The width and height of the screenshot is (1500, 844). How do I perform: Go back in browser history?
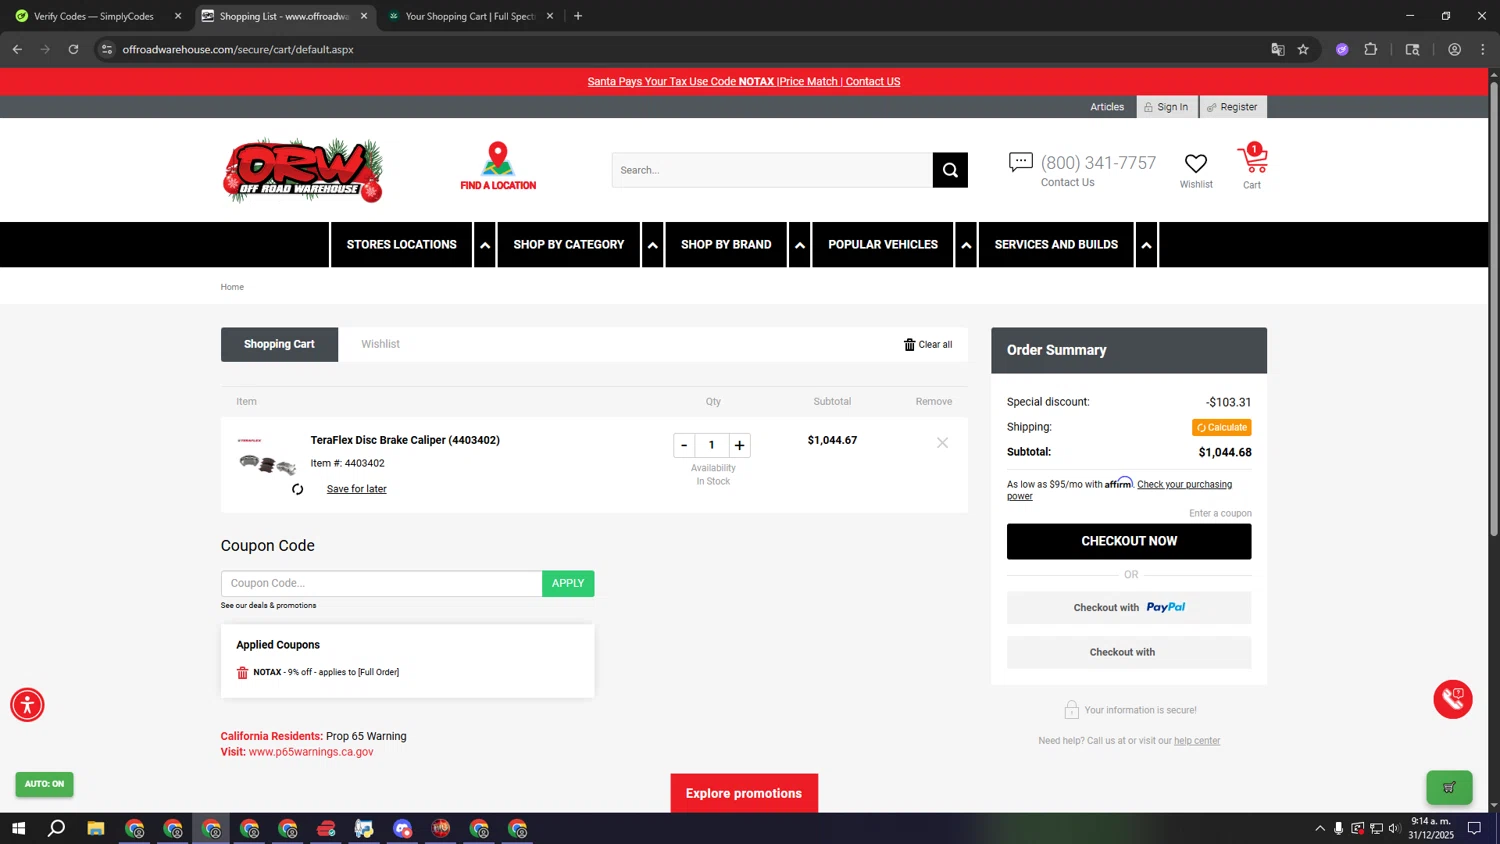pyautogui.click(x=17, y=49)
